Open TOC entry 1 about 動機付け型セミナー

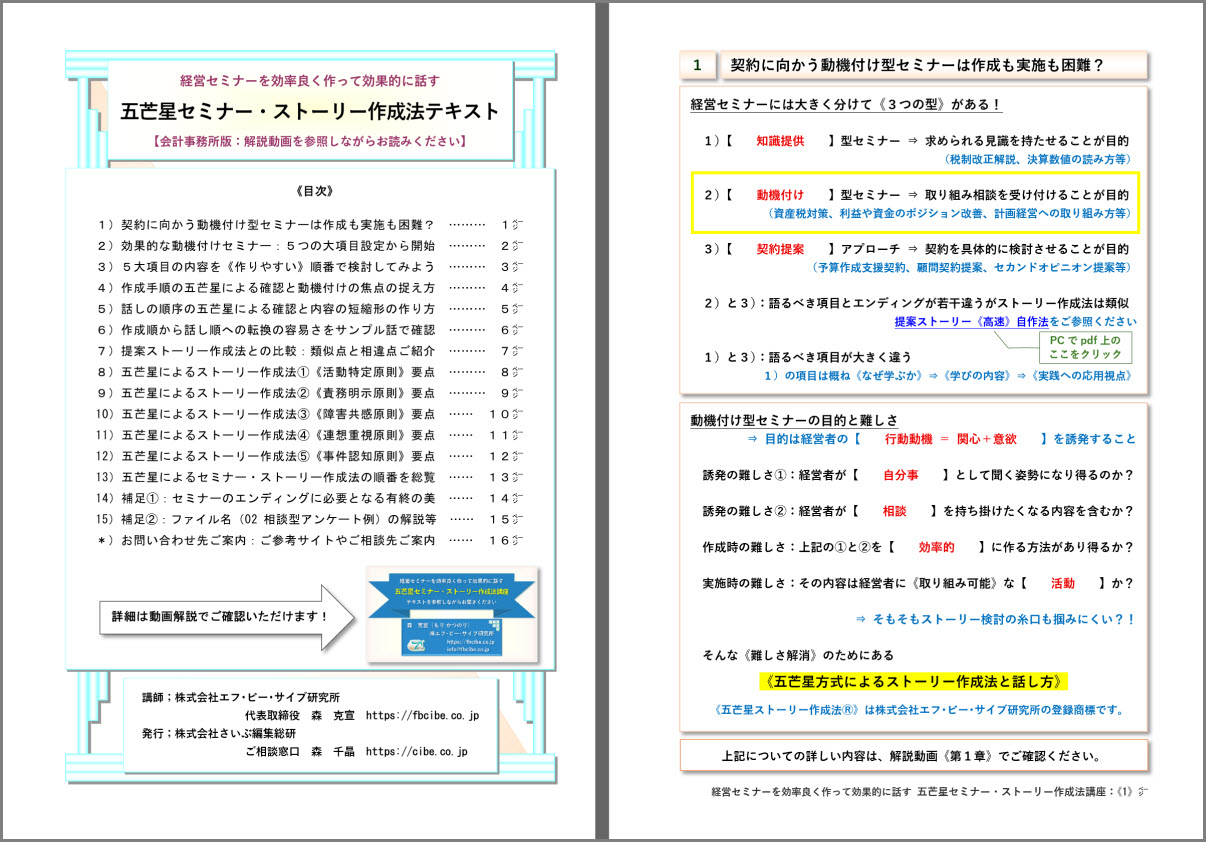267,225
